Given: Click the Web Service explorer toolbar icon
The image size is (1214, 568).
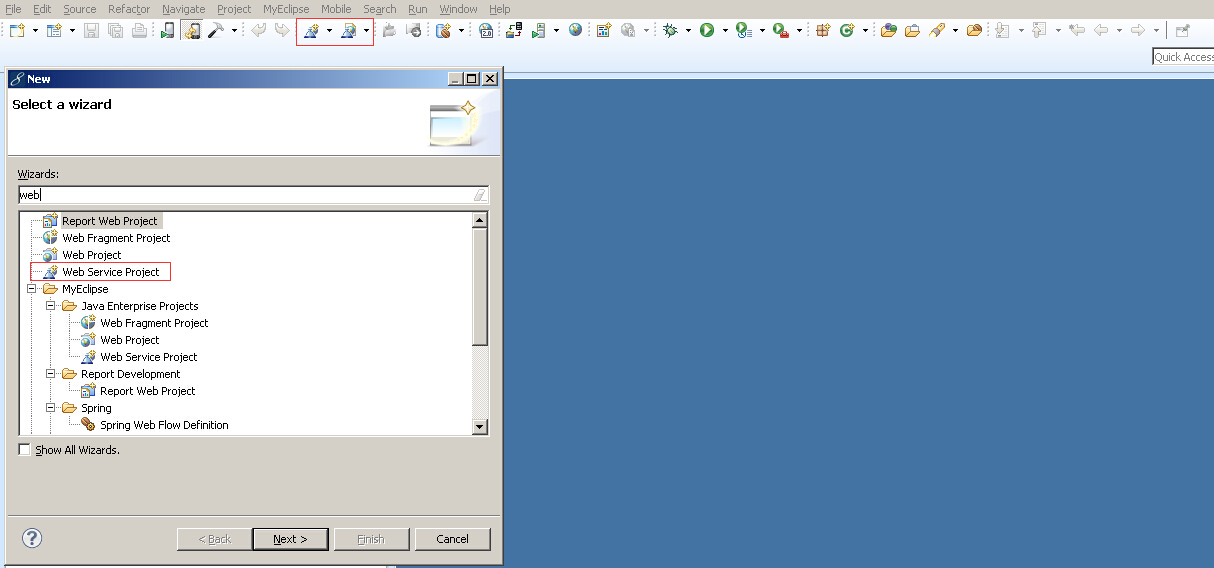Looking at the screenshot, I should tap(349, 31).
